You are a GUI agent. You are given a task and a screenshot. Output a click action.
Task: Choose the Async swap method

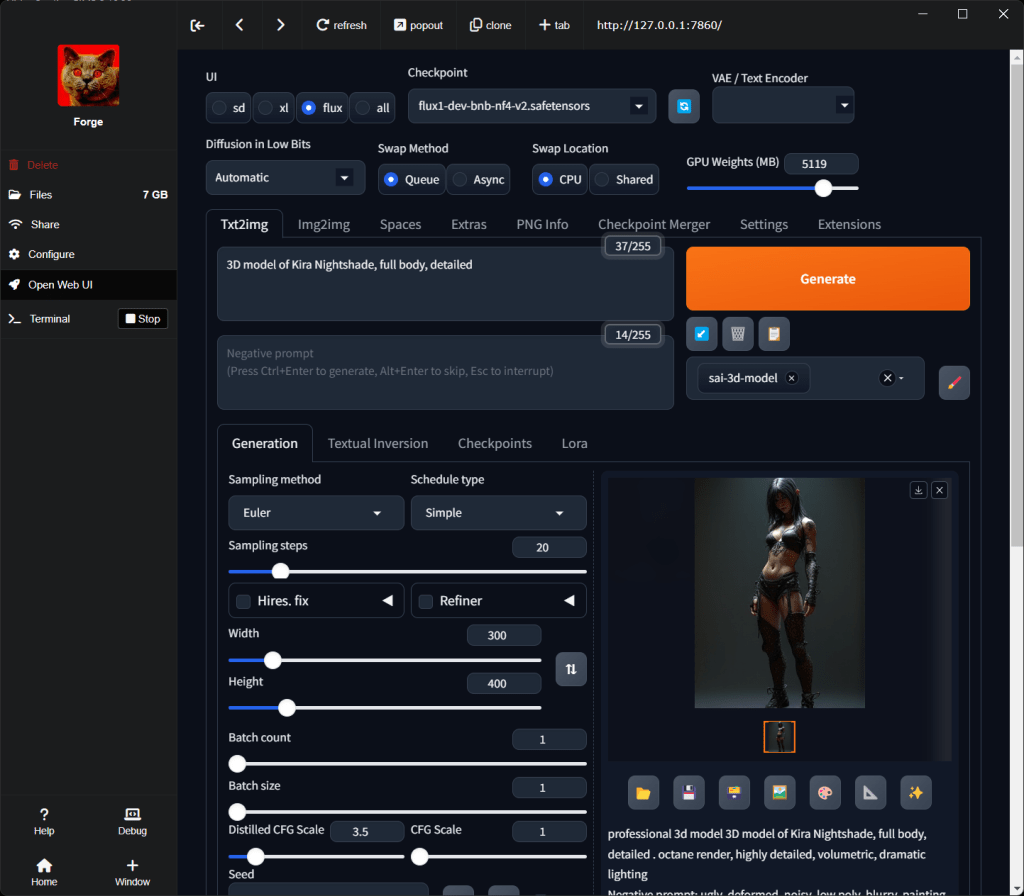click(x=460, y=180)
